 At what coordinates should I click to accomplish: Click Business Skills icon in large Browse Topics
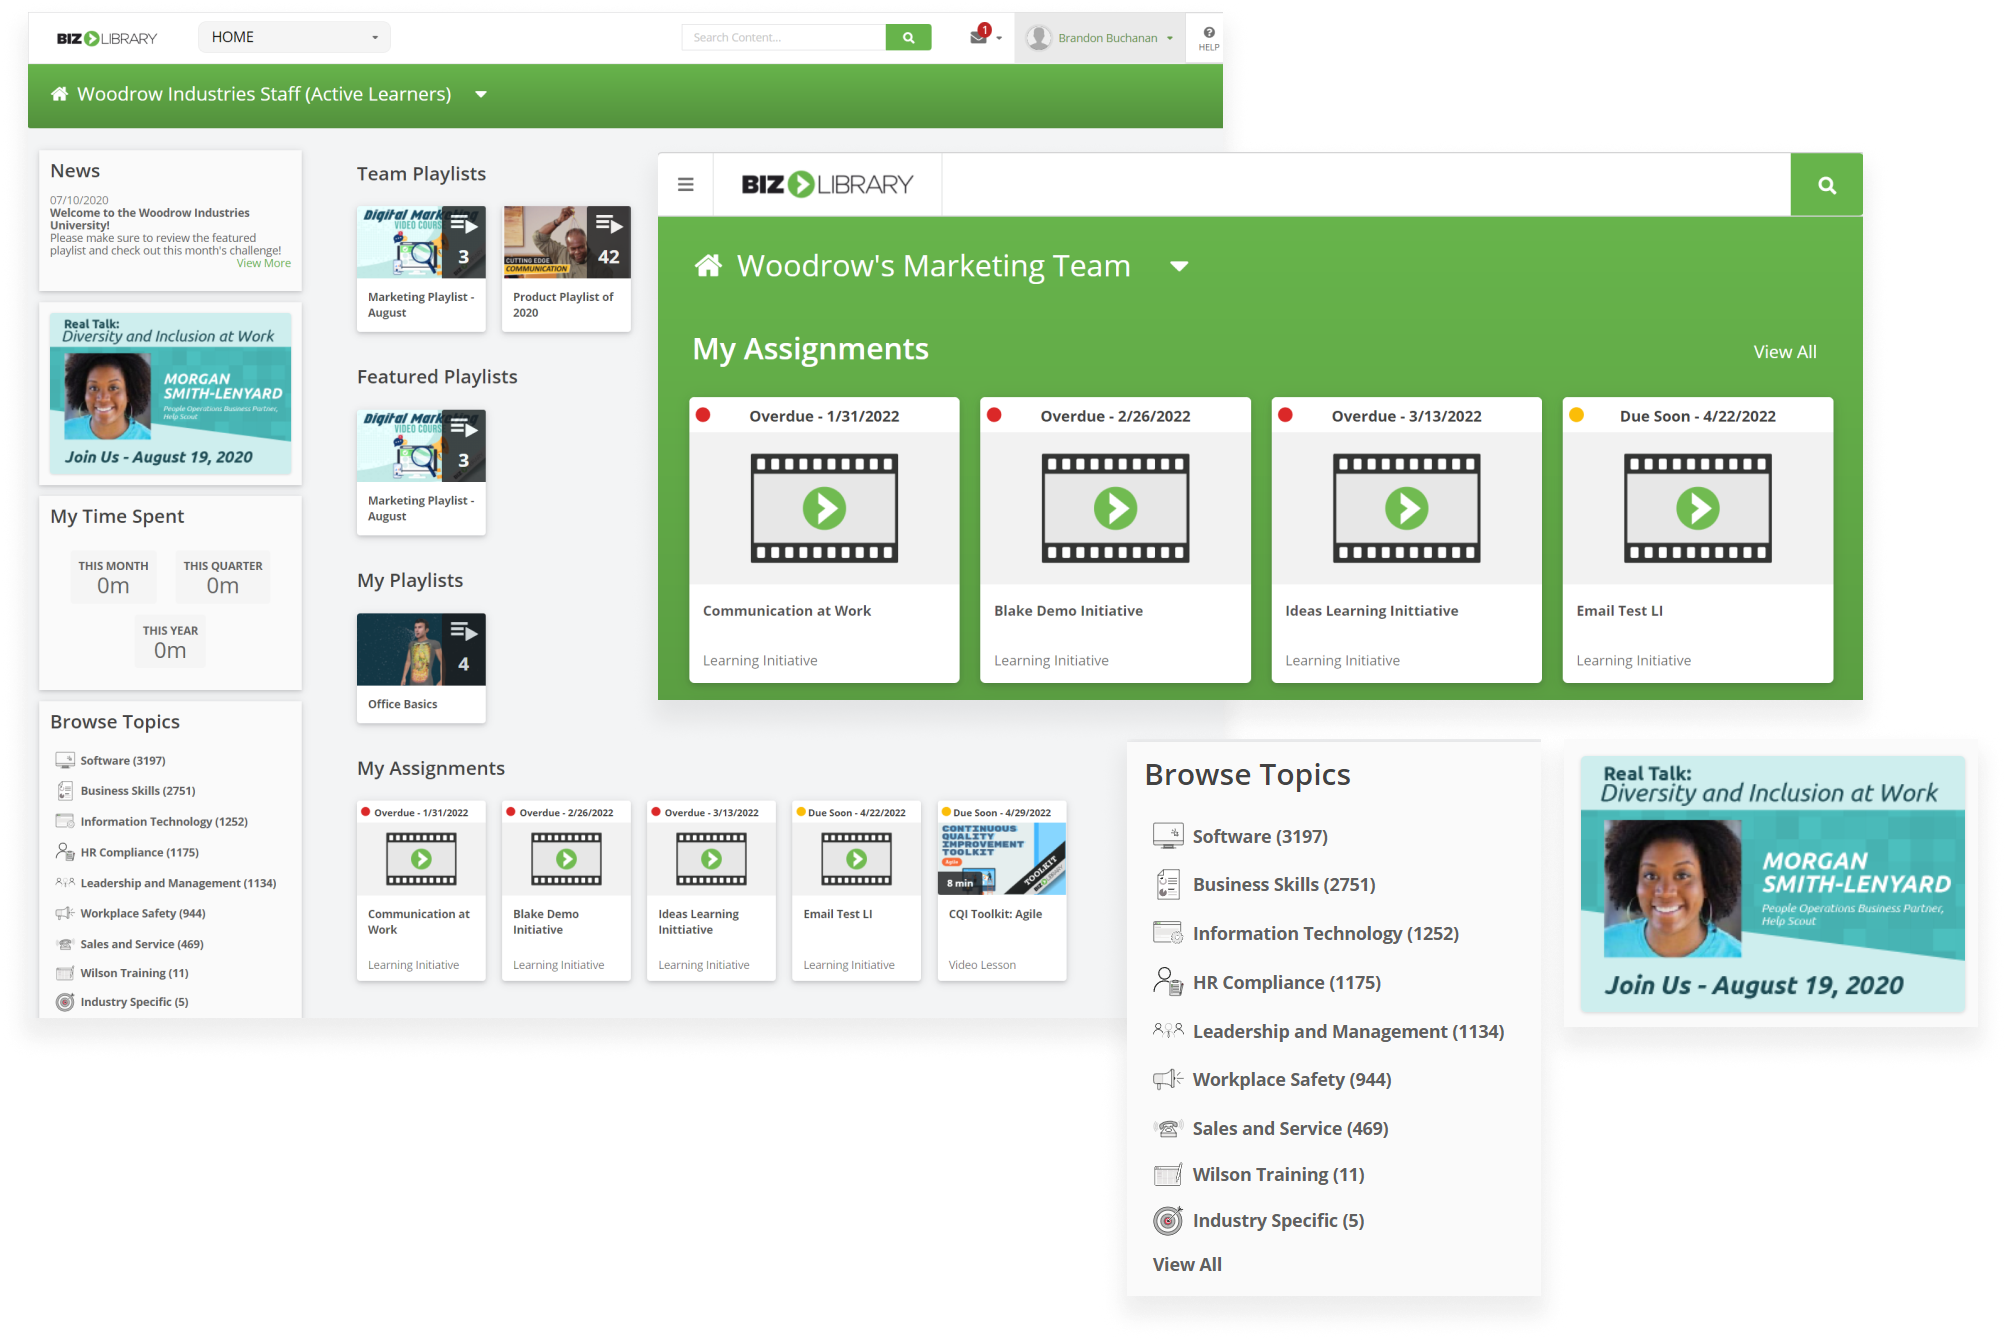(1168, 884)
